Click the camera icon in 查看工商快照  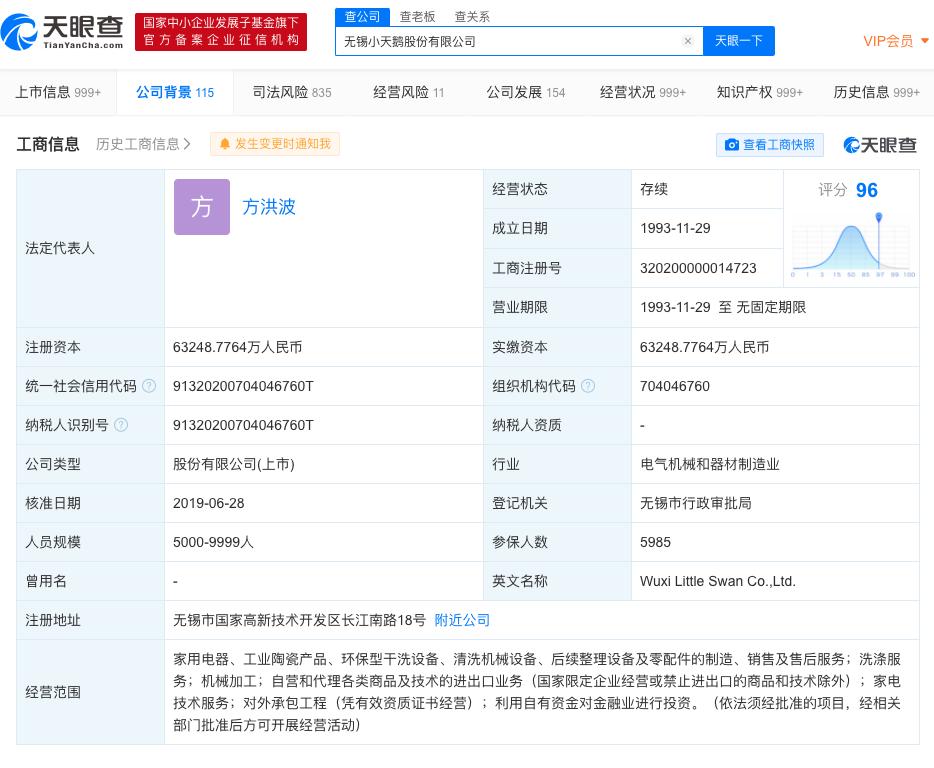731,145
